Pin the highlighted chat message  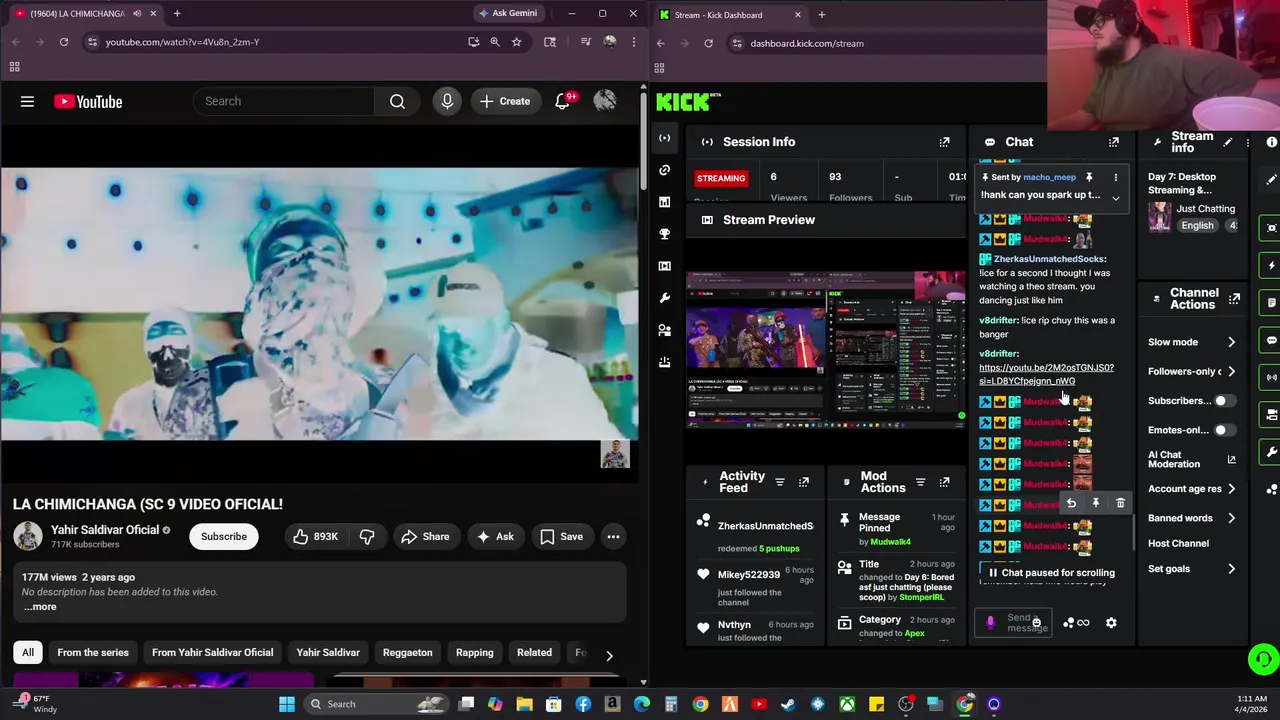tap(1096, 503)
